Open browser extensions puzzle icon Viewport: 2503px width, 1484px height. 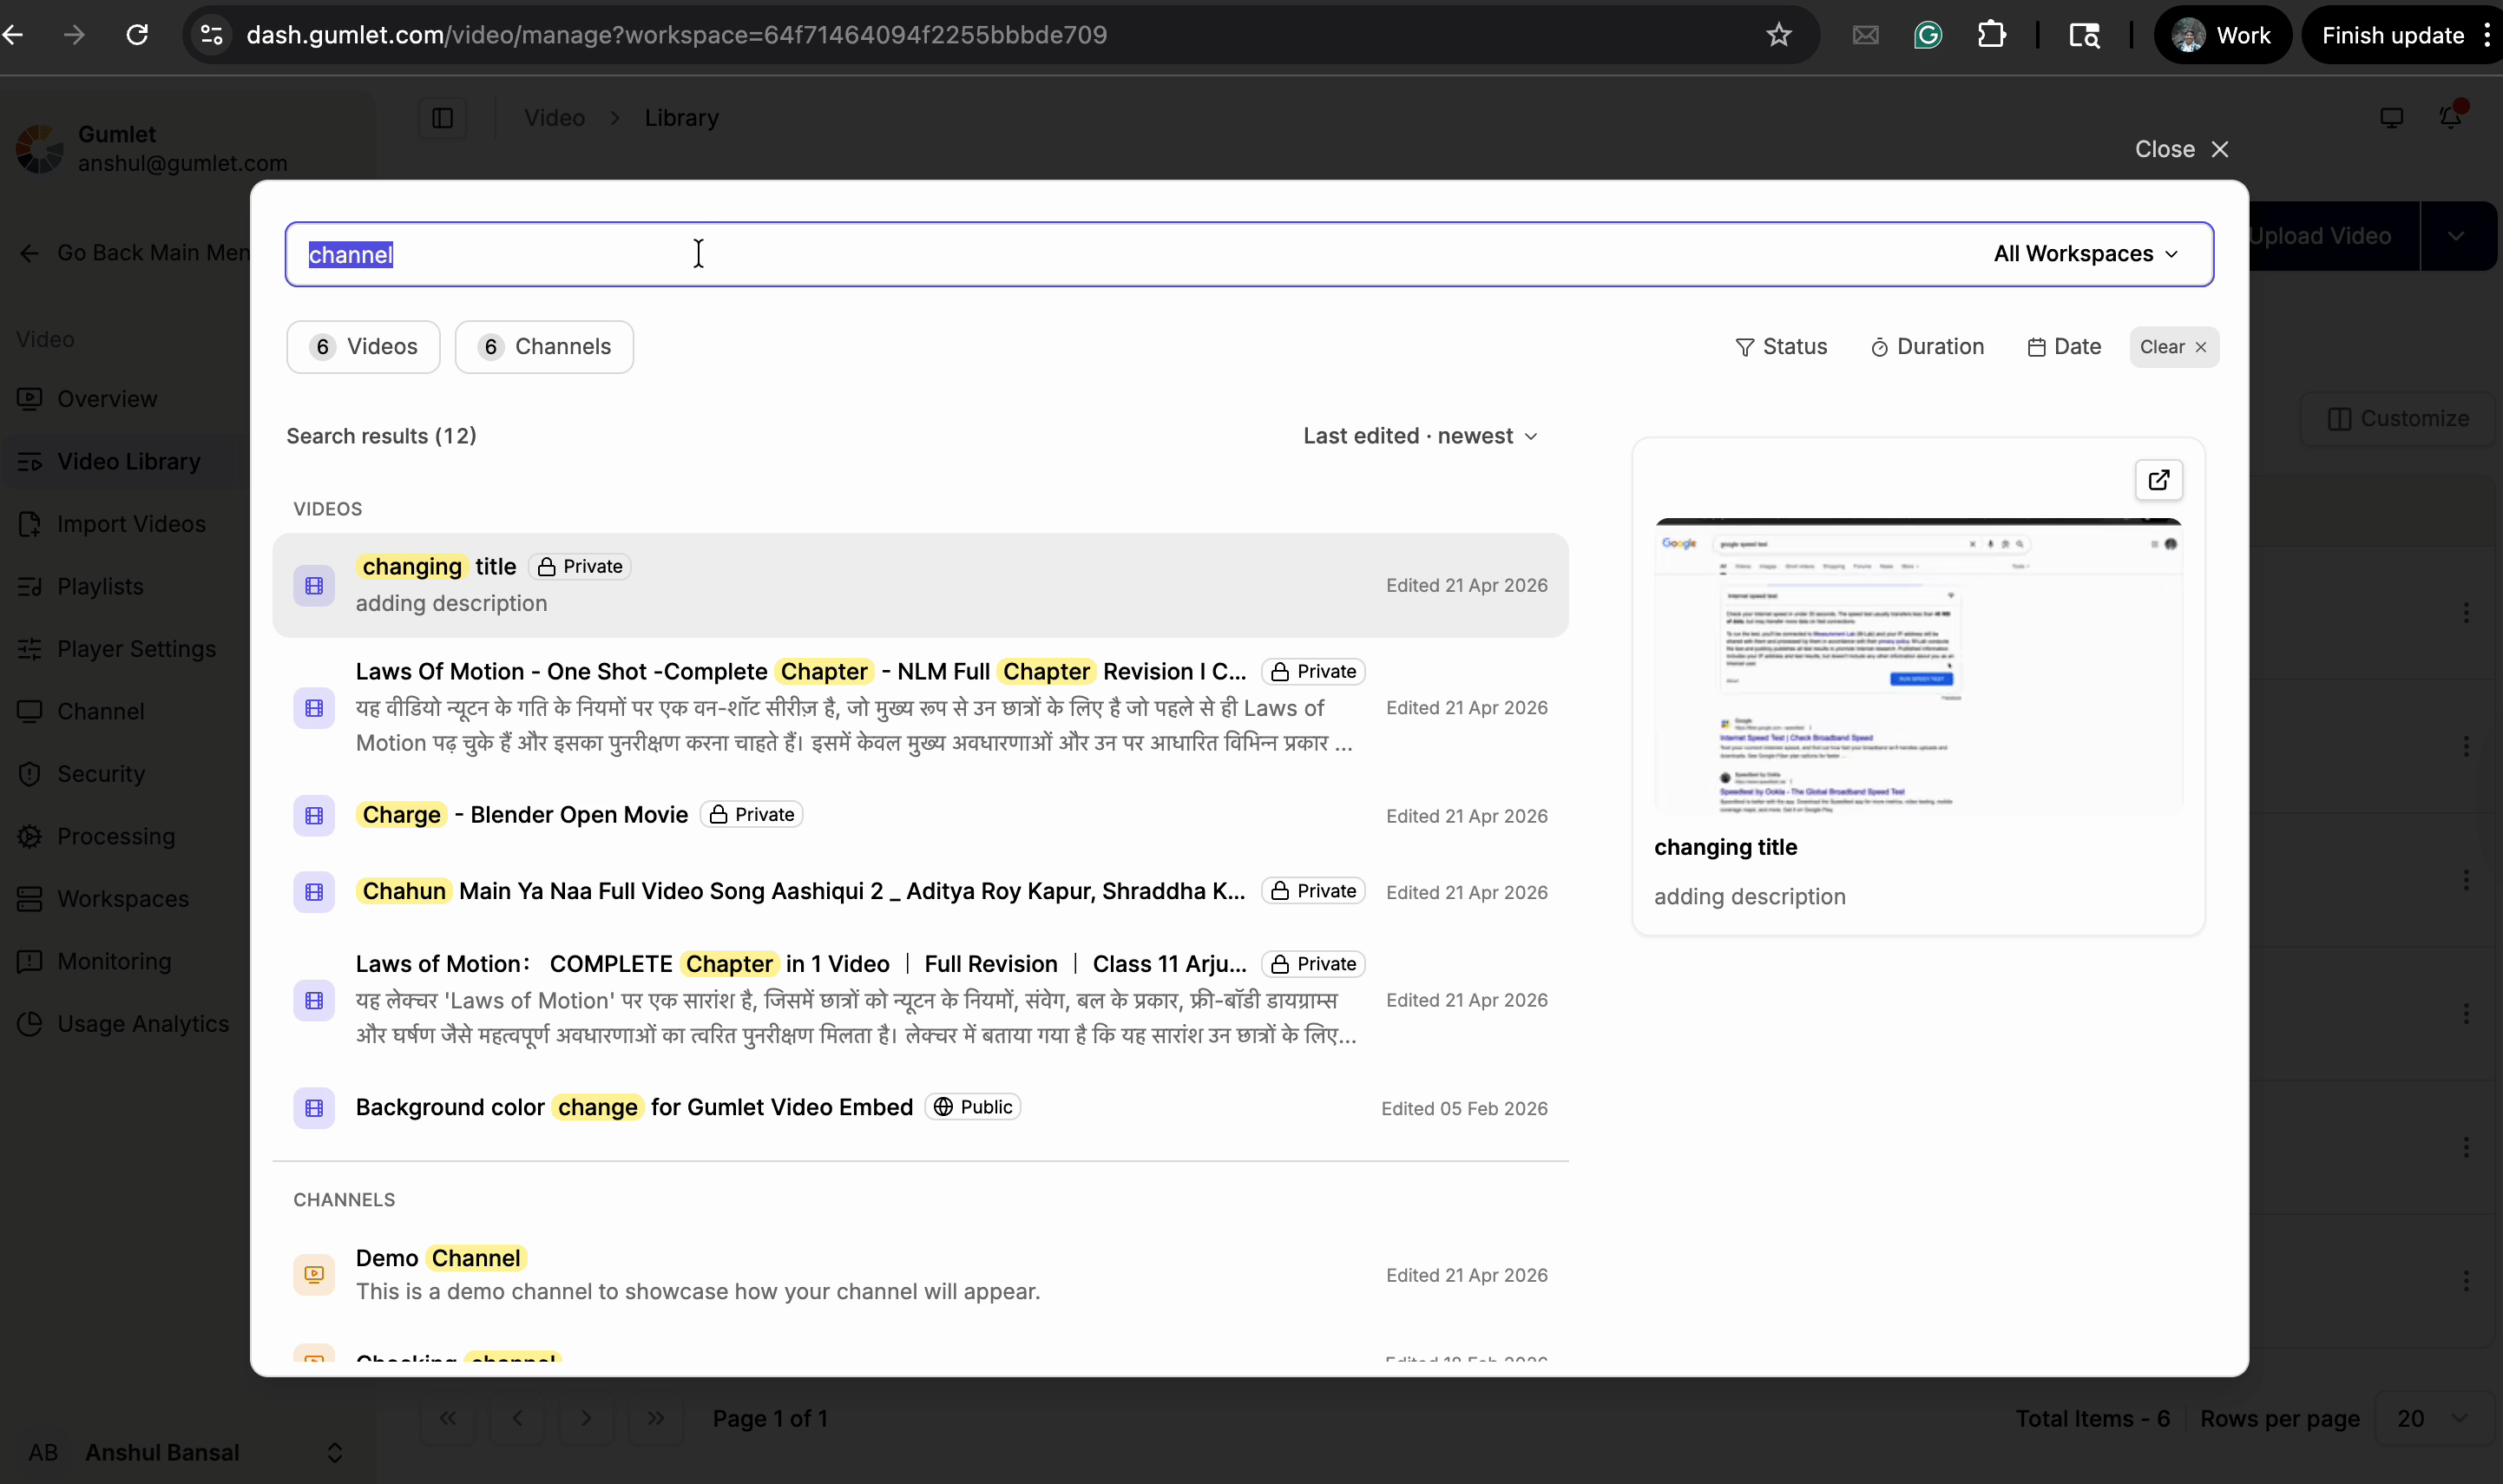pos(1991,35)
